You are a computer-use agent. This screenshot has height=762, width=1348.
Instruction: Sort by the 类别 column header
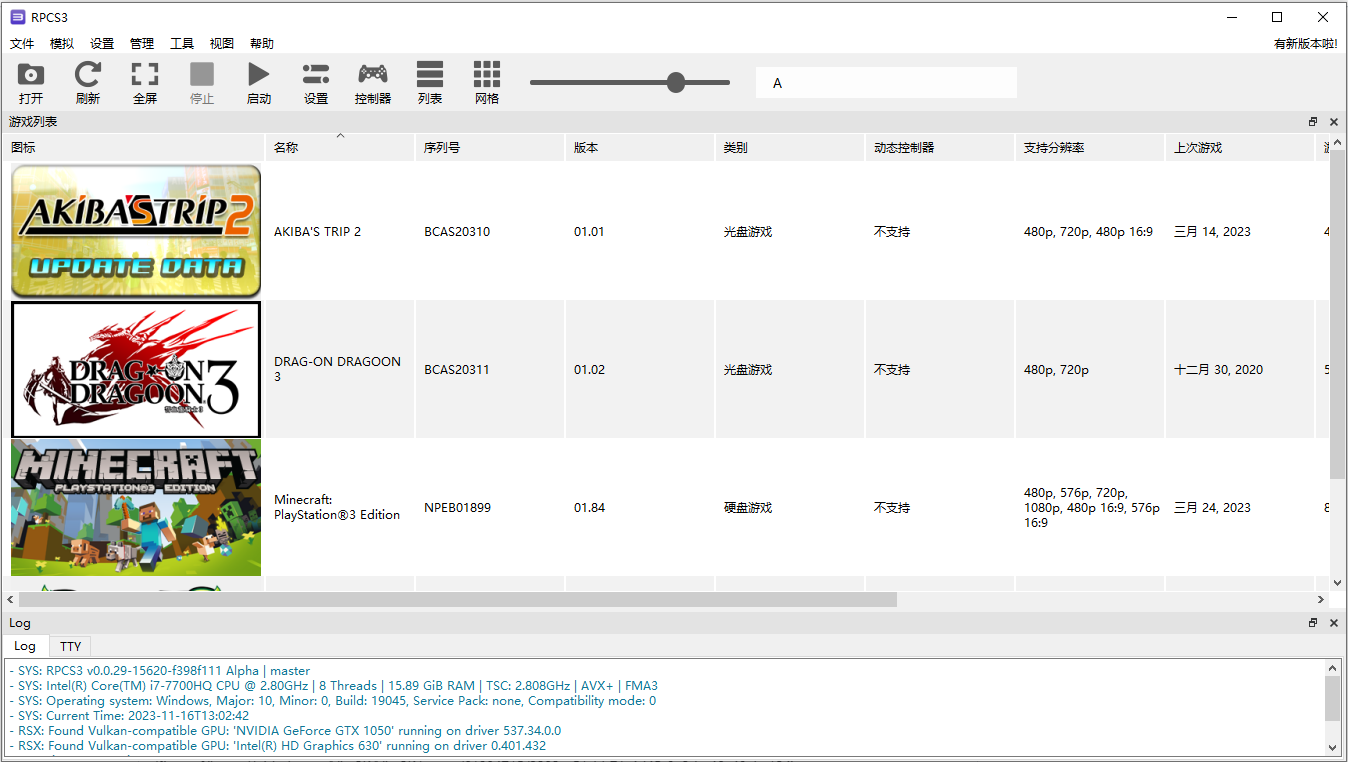(x=790, y=147)
